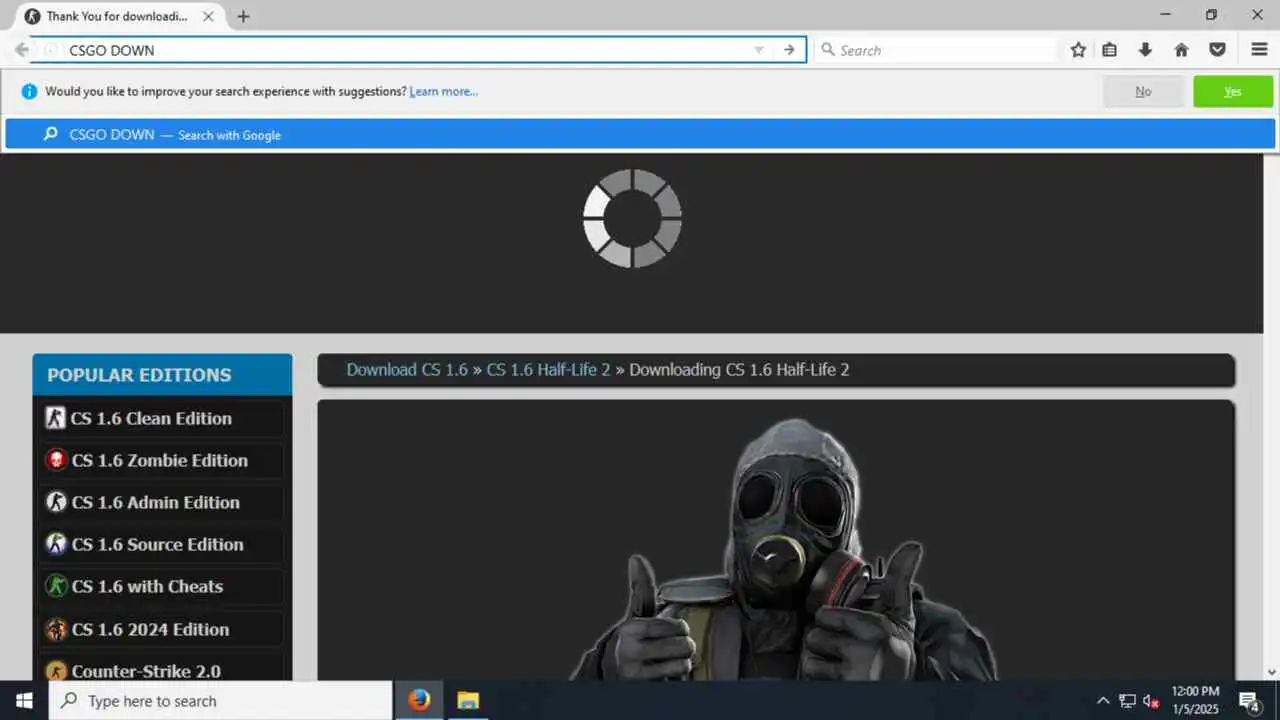Open CS 1.6 Zombie Edition link
The width and height of the screenshot is (1280, 720).
pos(159,460)
